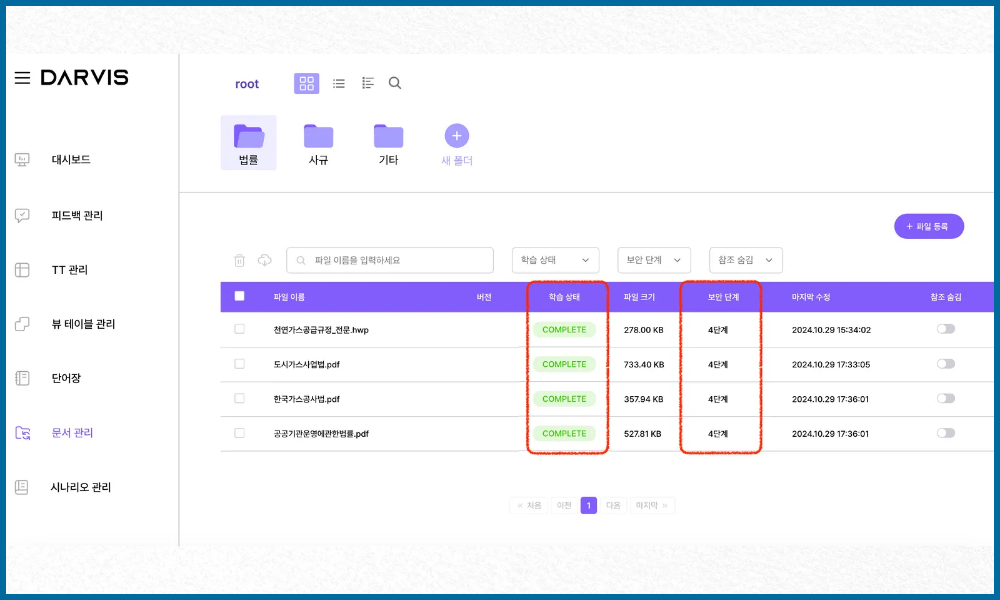Click the TT 관리 table icon
This screenshot has width=1000, height=600.
click(x=22, y=270)
